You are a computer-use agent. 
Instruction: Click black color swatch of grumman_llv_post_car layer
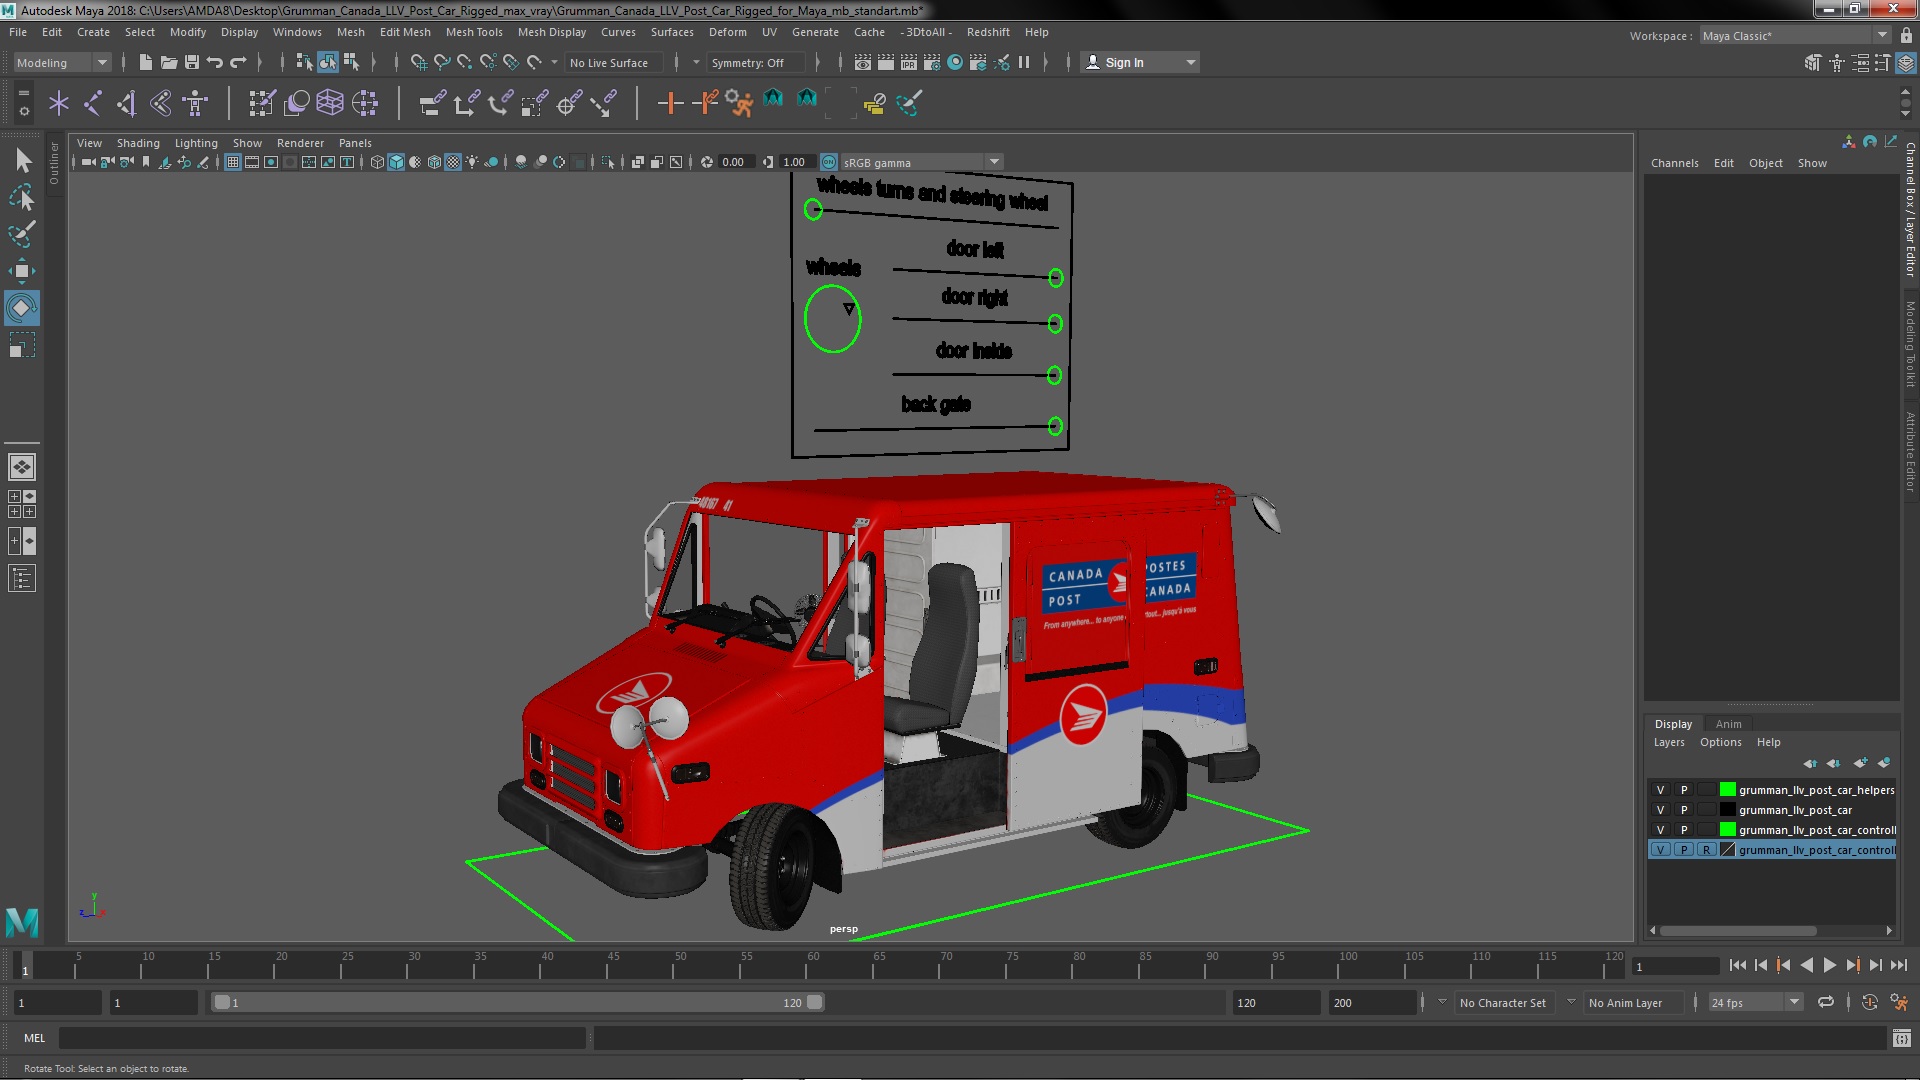point(1727,810)
